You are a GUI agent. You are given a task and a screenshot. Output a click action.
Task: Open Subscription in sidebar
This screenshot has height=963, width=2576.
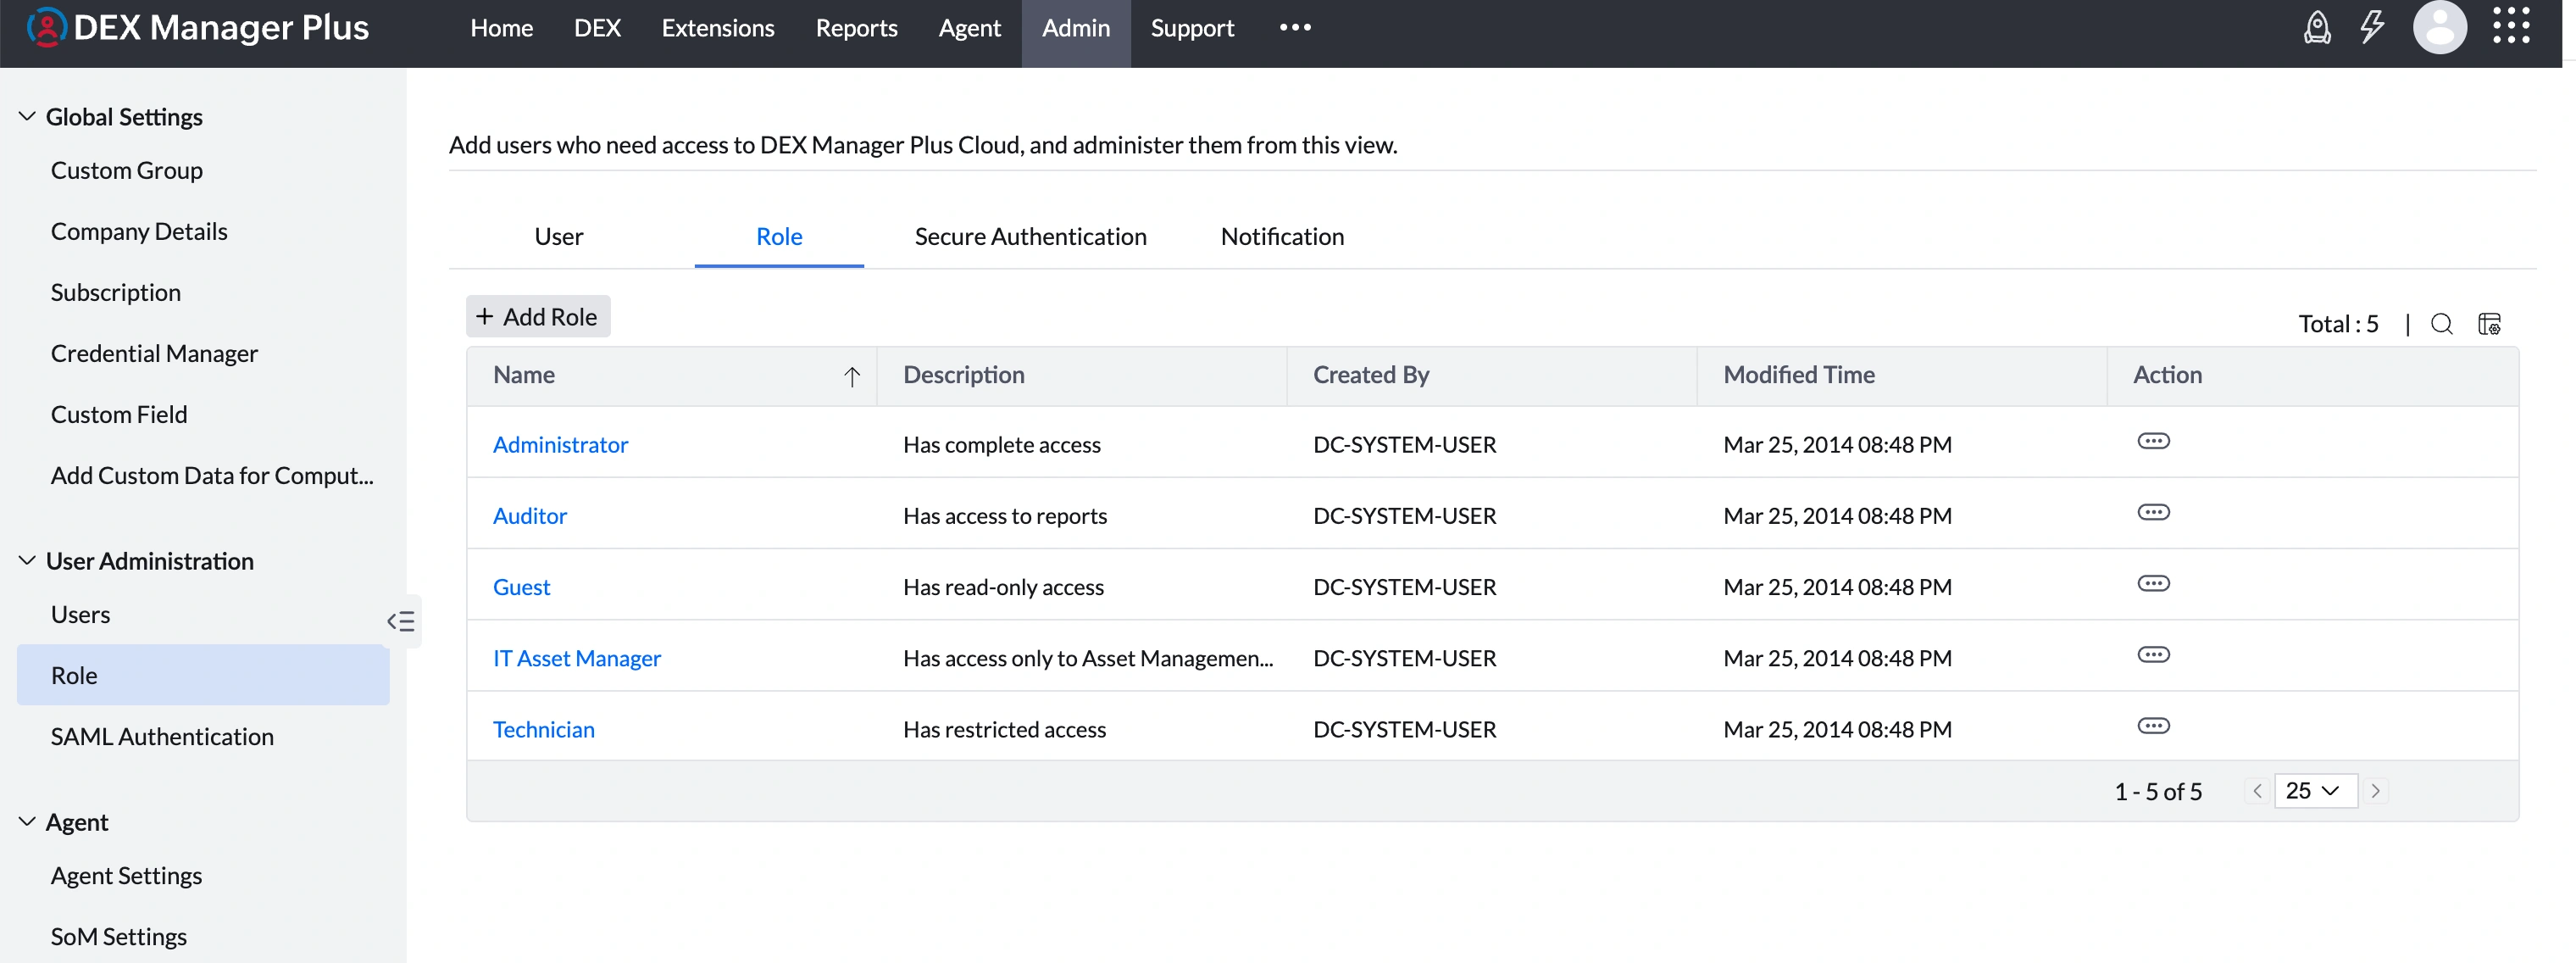(115, 293)
